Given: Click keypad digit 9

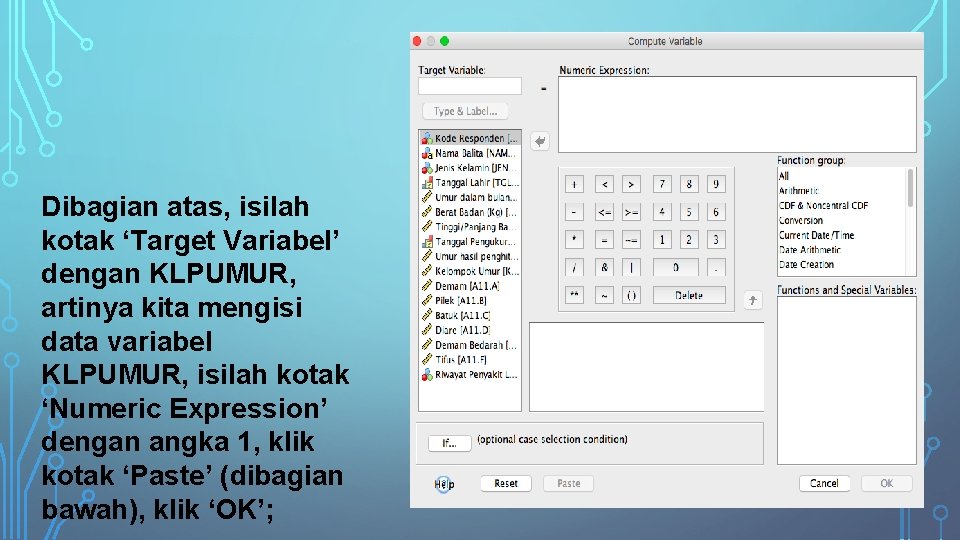Looking at the screenshot, I should (x=716, y=184).
